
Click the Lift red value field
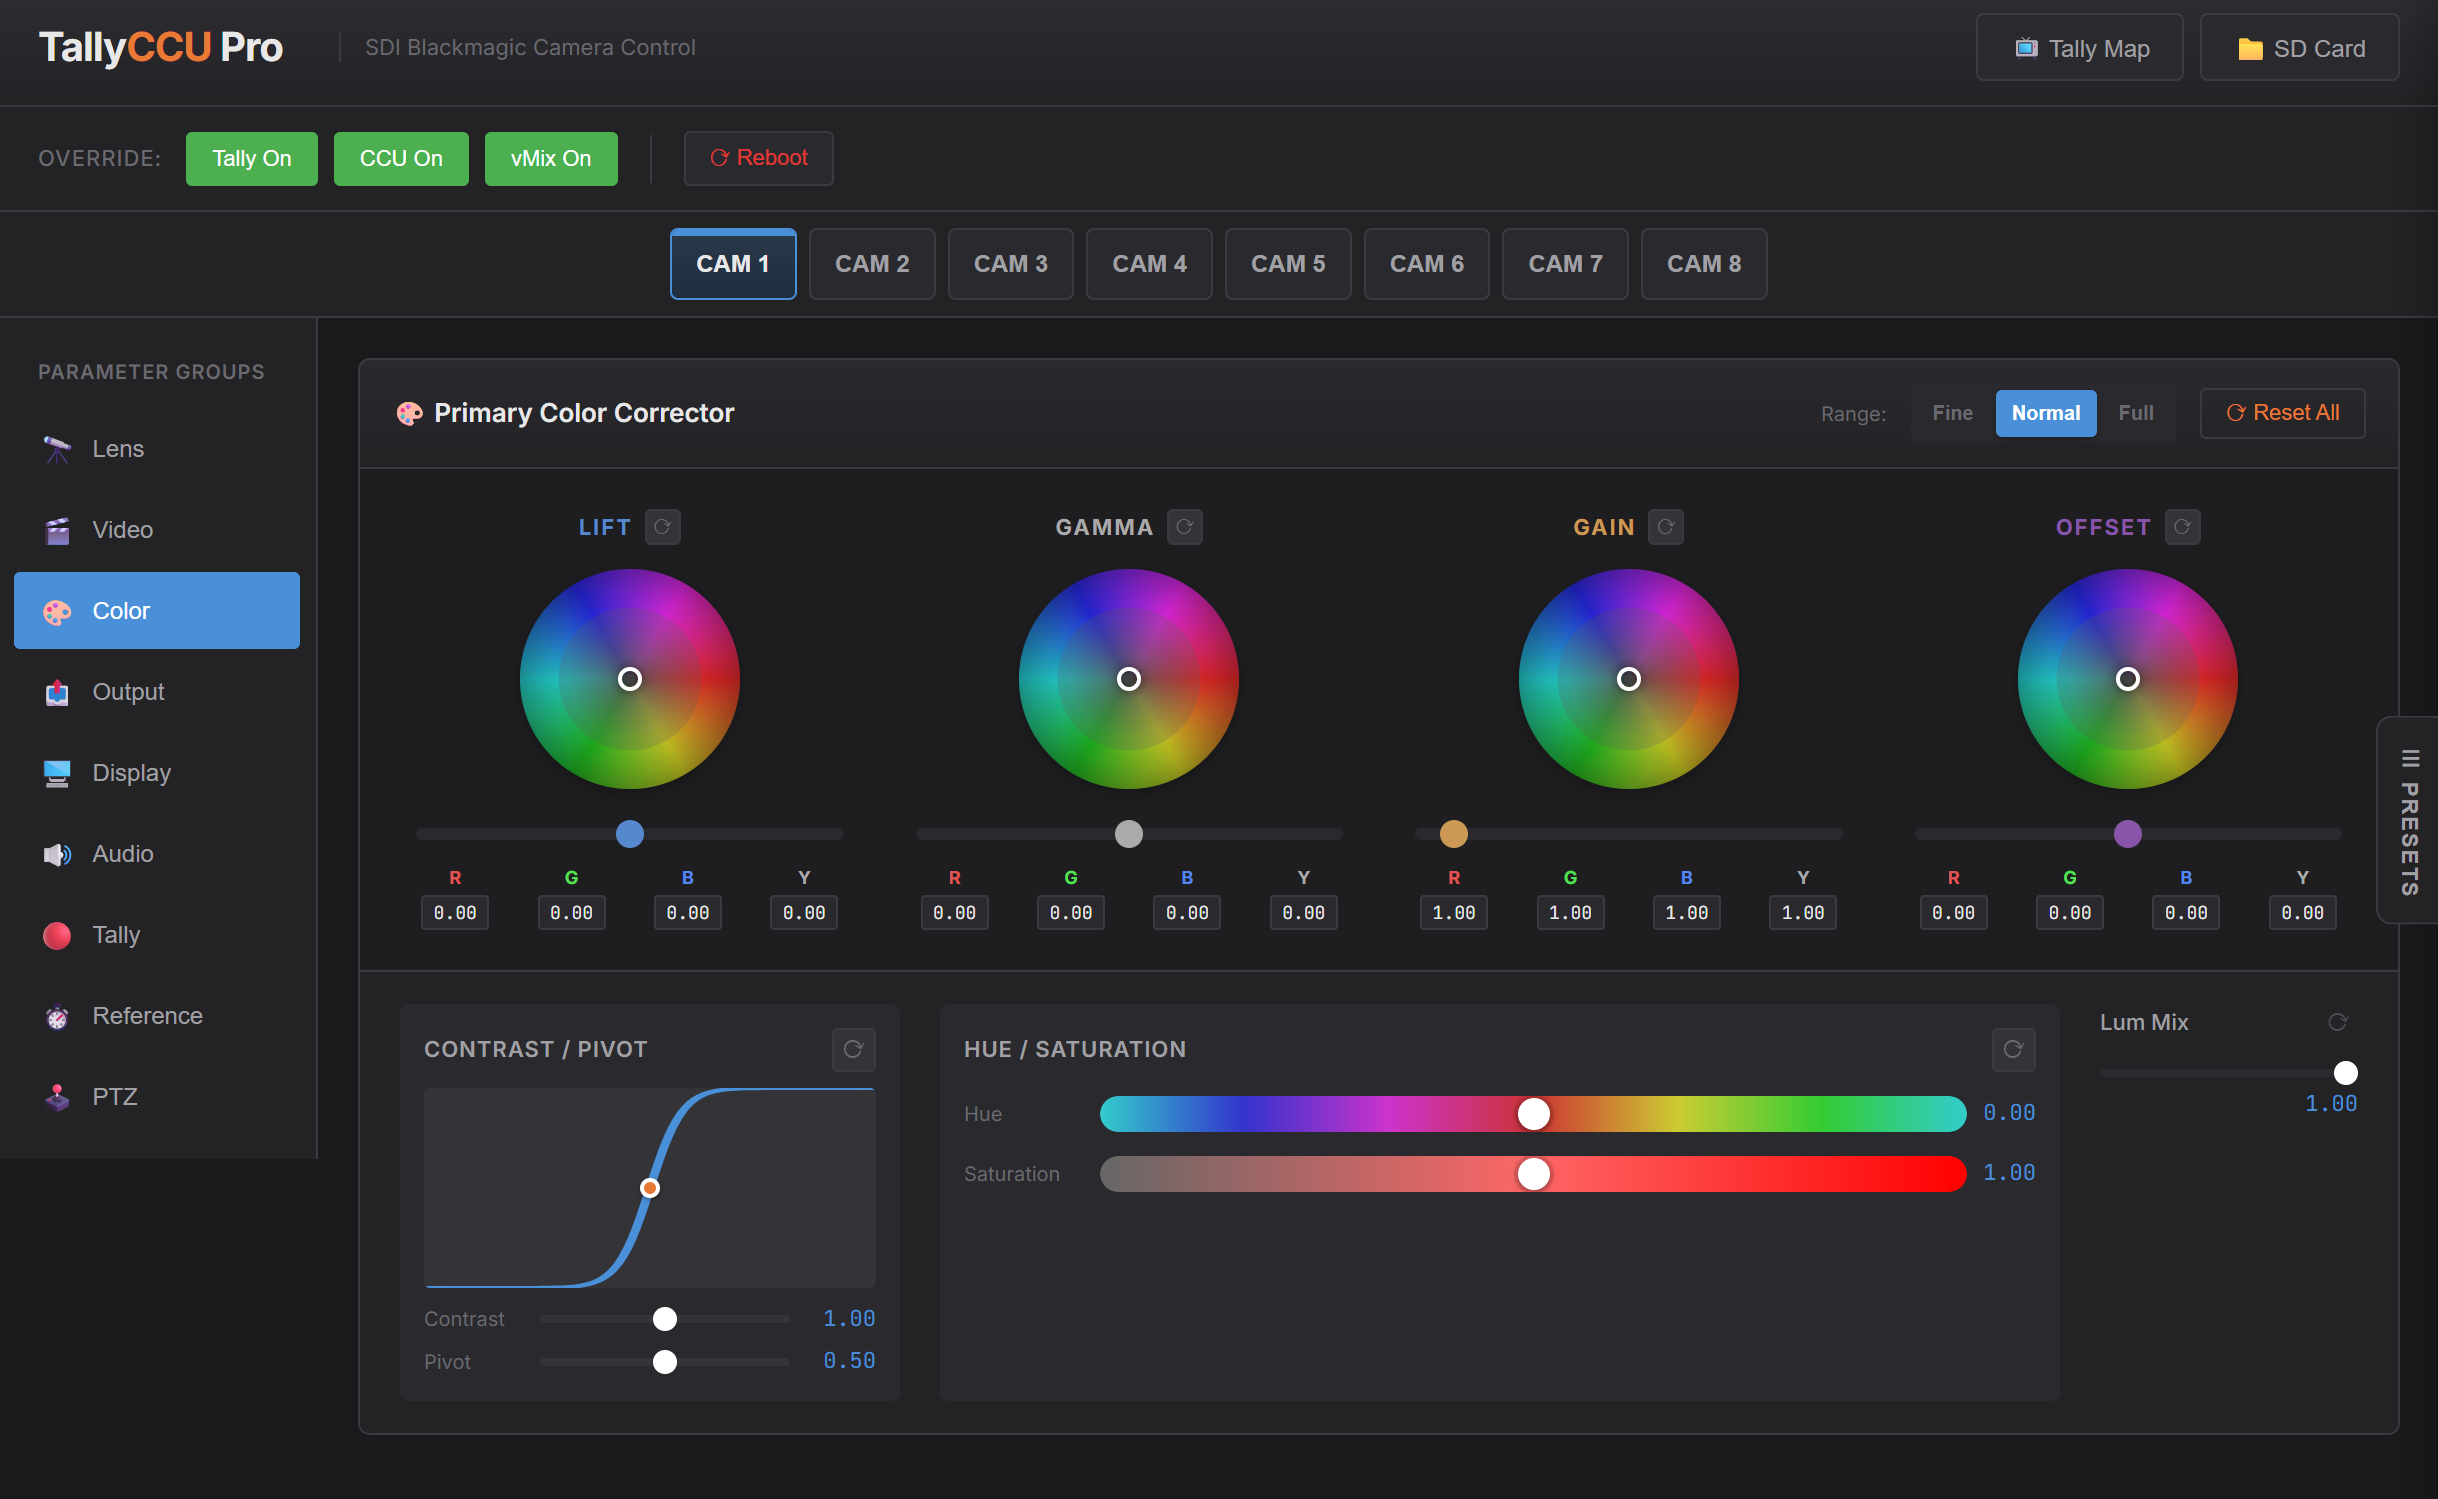[x=454, y=912]
